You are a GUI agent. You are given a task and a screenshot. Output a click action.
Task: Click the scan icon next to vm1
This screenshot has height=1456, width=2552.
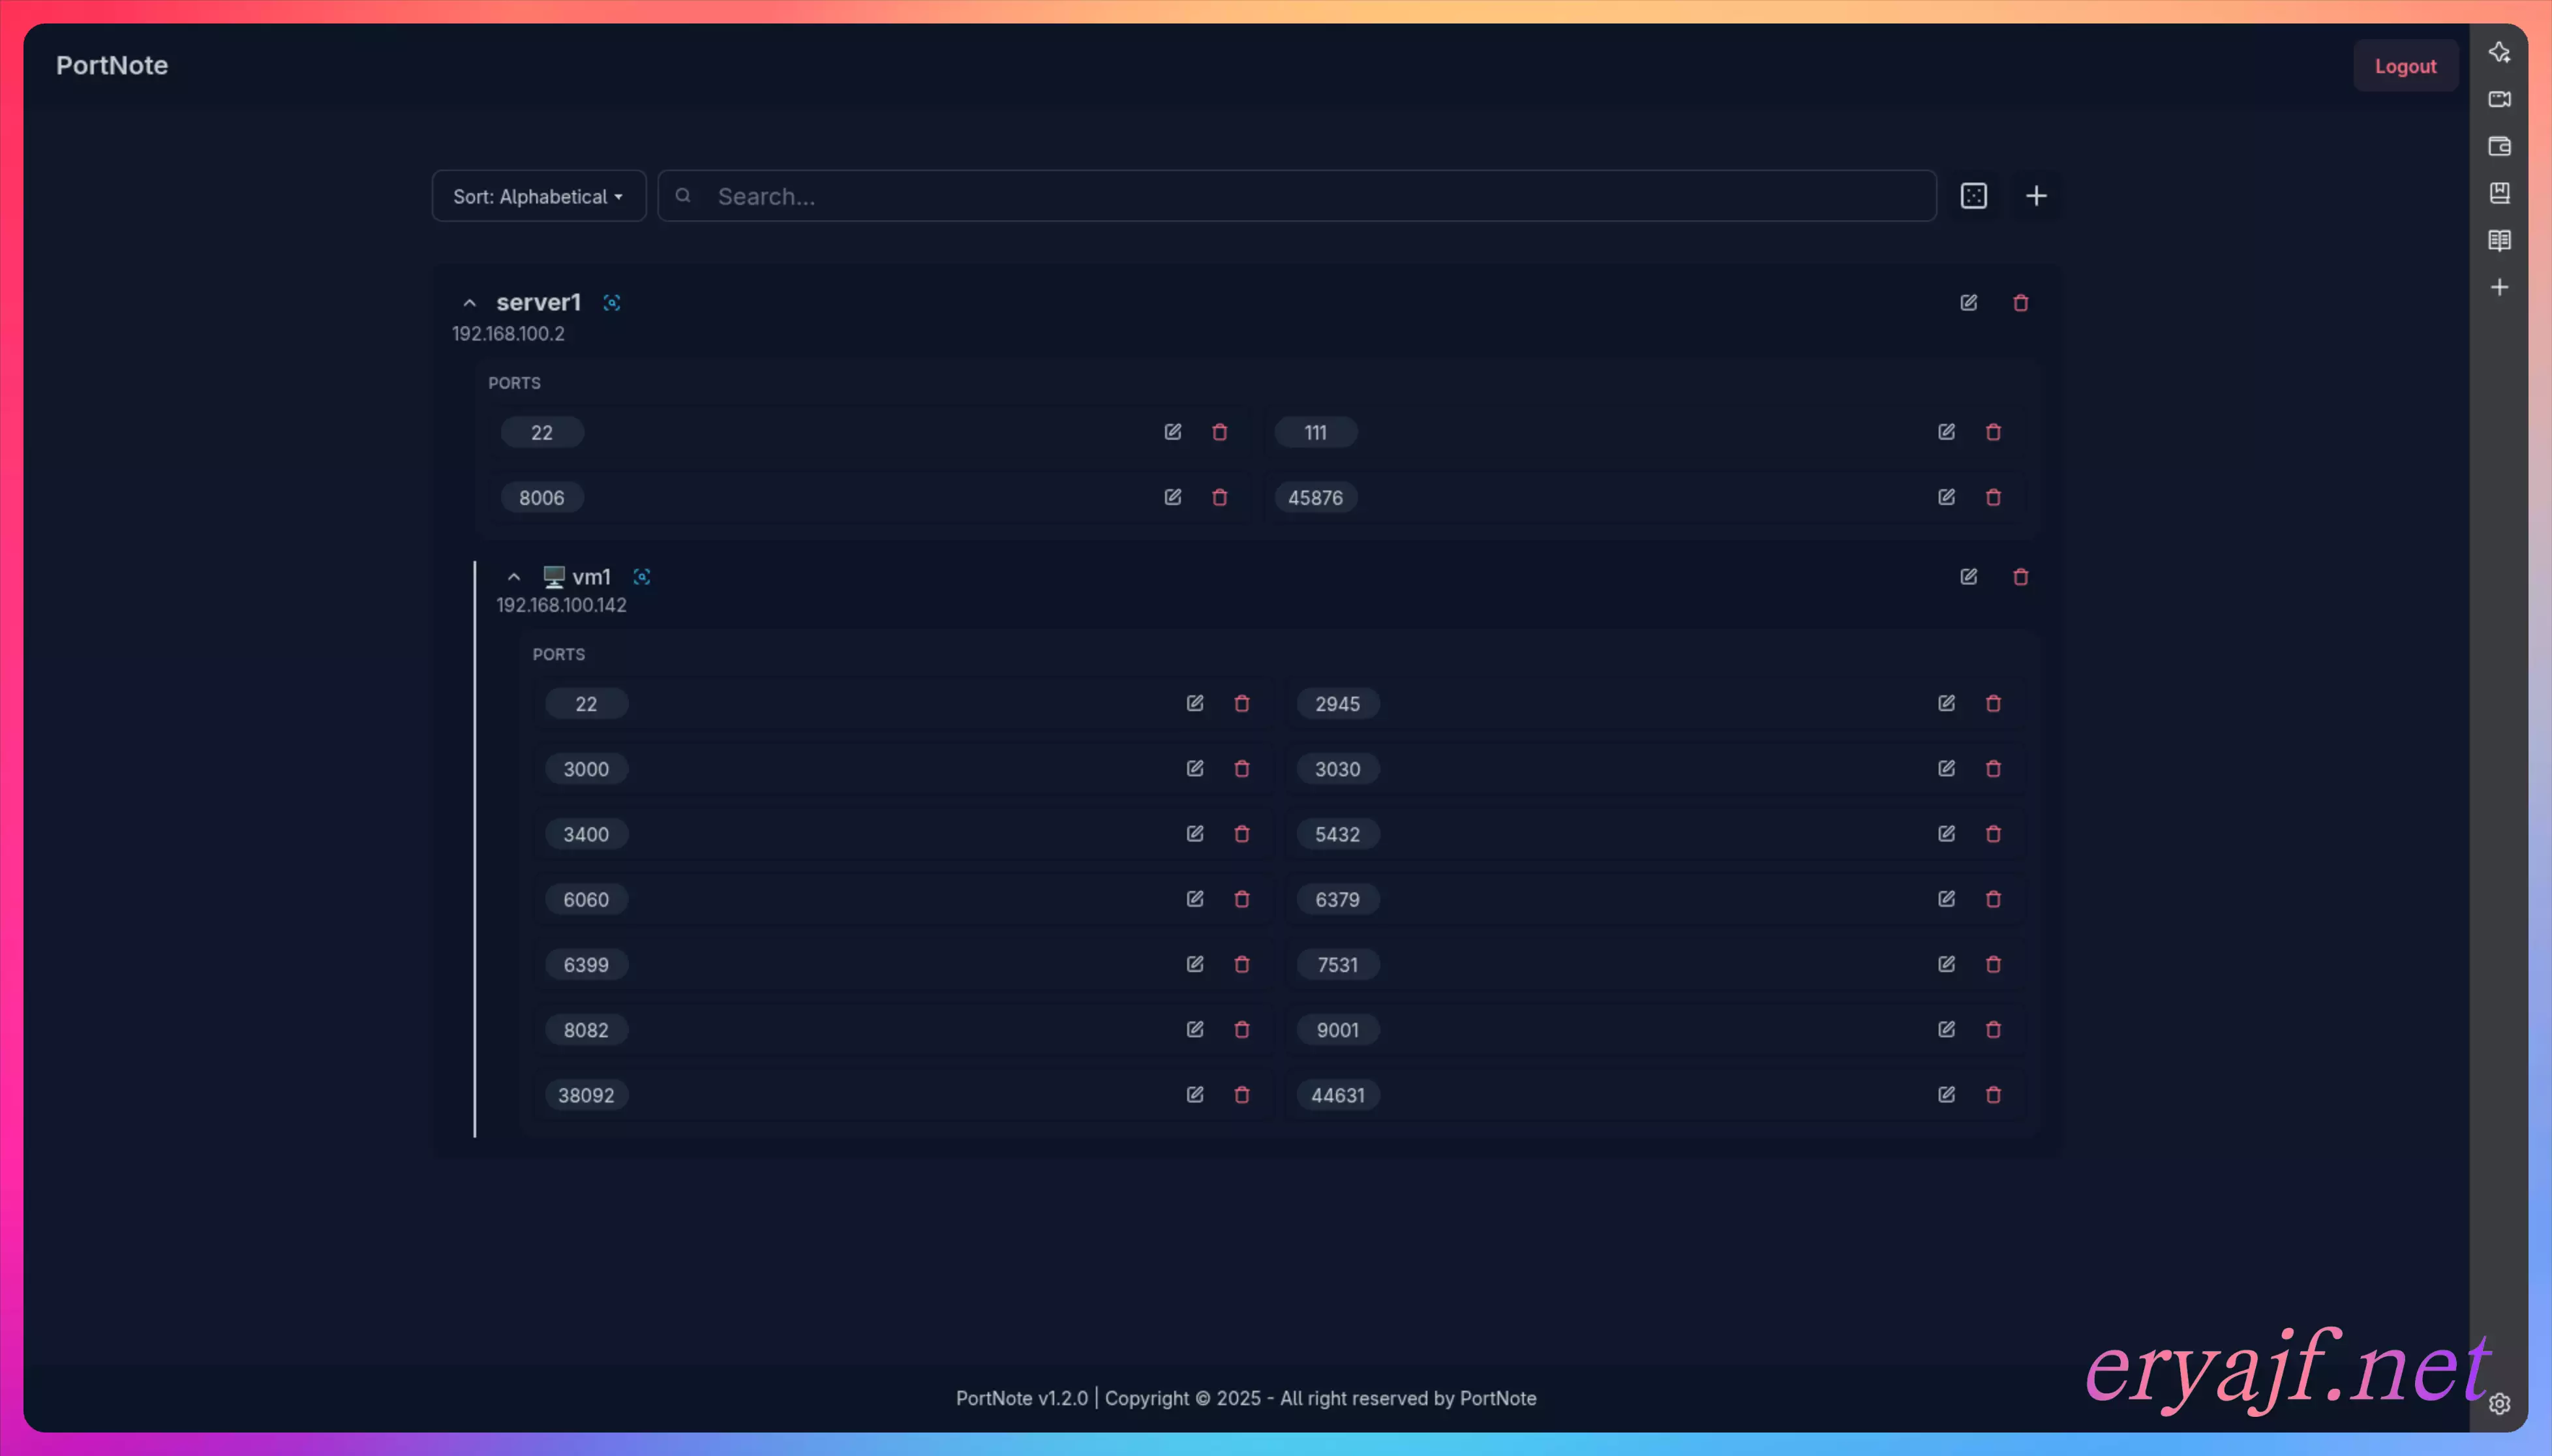[642, 576]
